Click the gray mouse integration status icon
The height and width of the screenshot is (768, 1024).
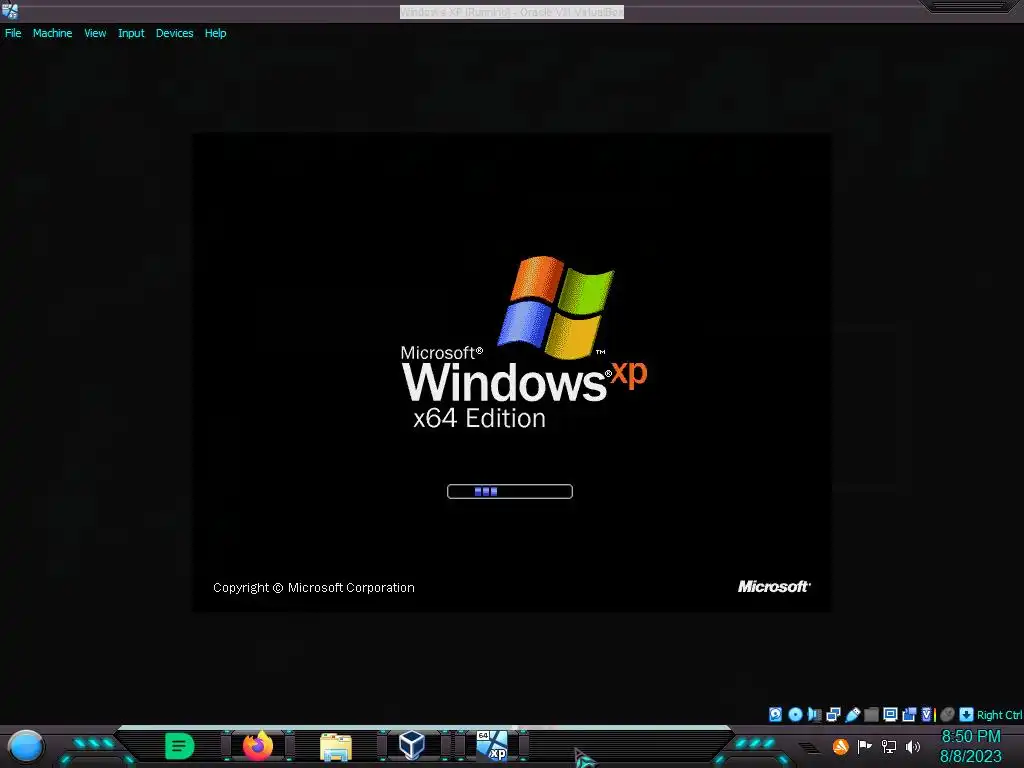pyautogui.click(x=948, y=714)
